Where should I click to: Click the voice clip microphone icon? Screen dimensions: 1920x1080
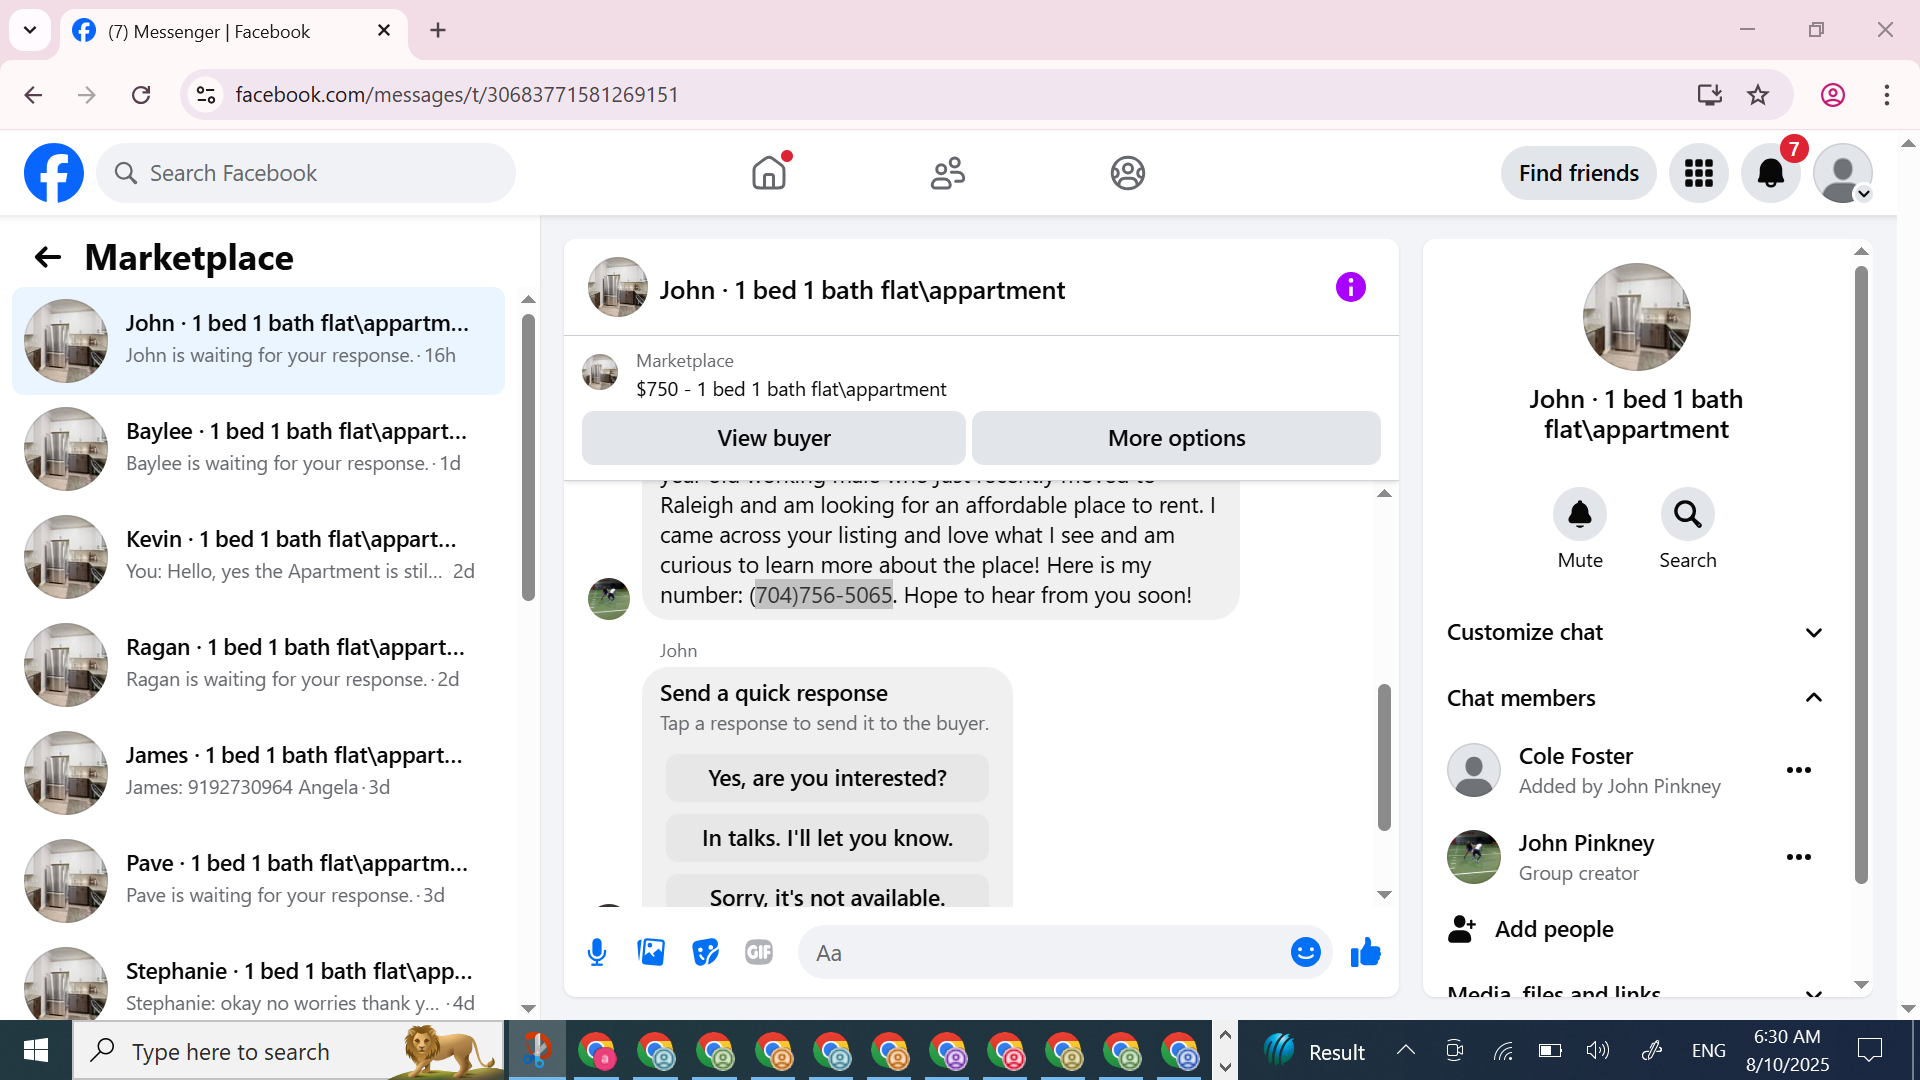(597, 953)
